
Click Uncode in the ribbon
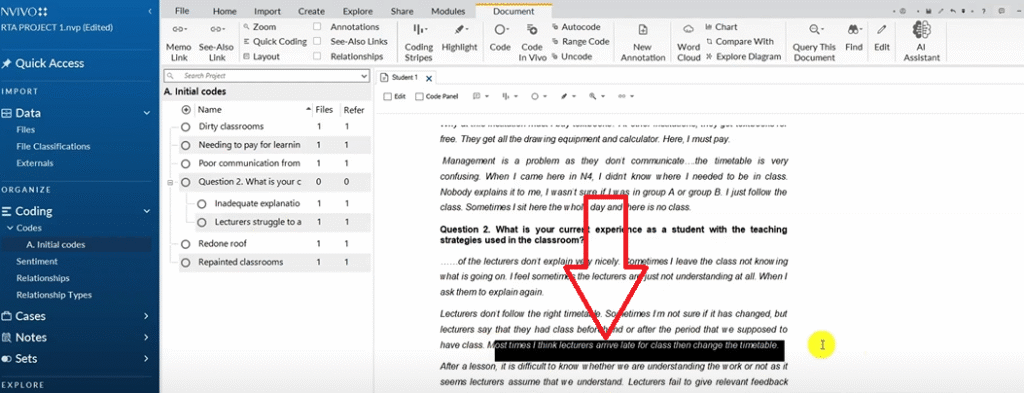point(571,56)
